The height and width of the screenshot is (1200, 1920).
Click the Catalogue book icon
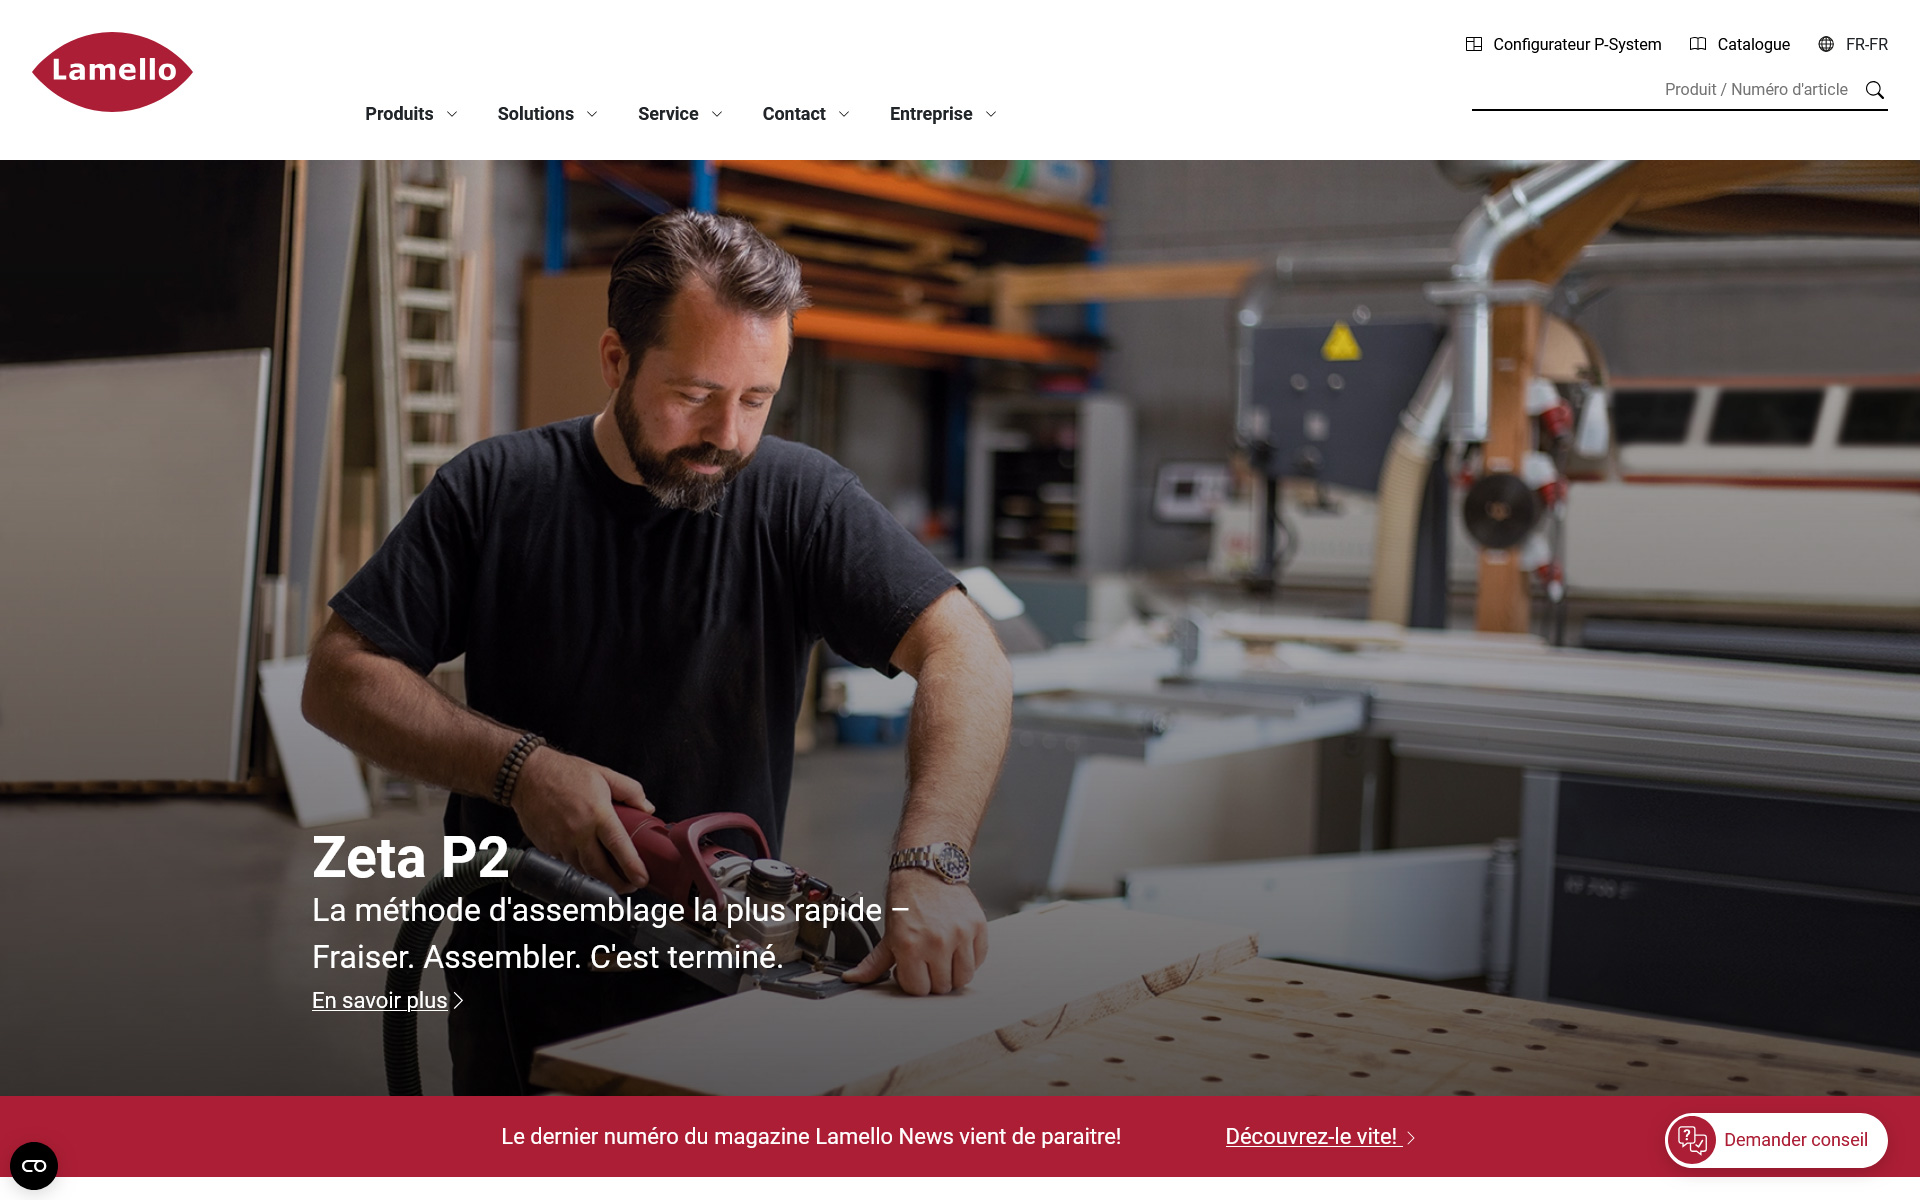[1698, 44]
